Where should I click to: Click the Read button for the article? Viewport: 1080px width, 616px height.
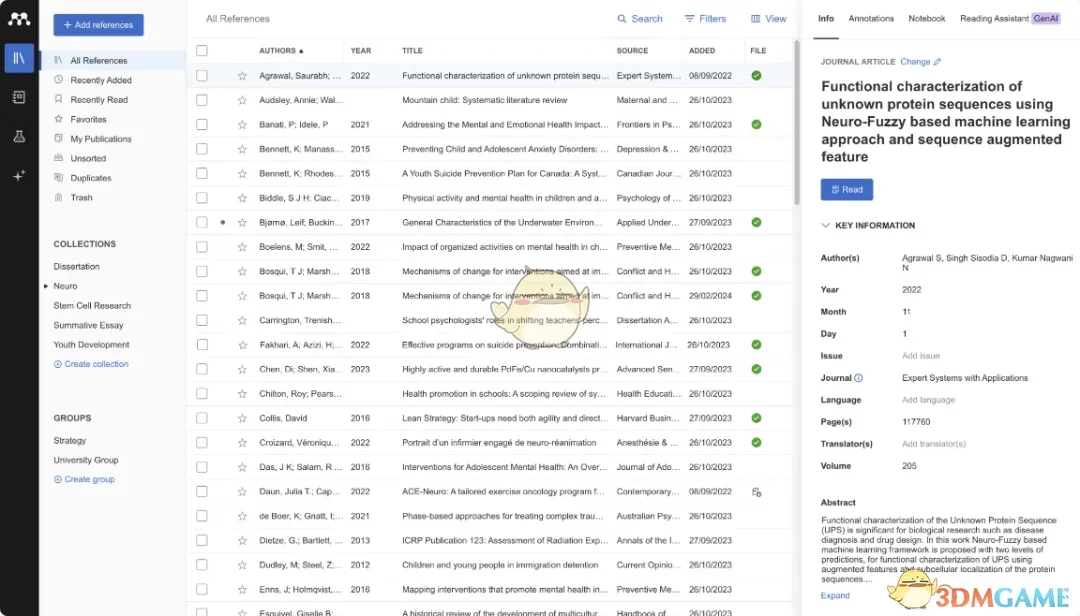pos(846,190)
